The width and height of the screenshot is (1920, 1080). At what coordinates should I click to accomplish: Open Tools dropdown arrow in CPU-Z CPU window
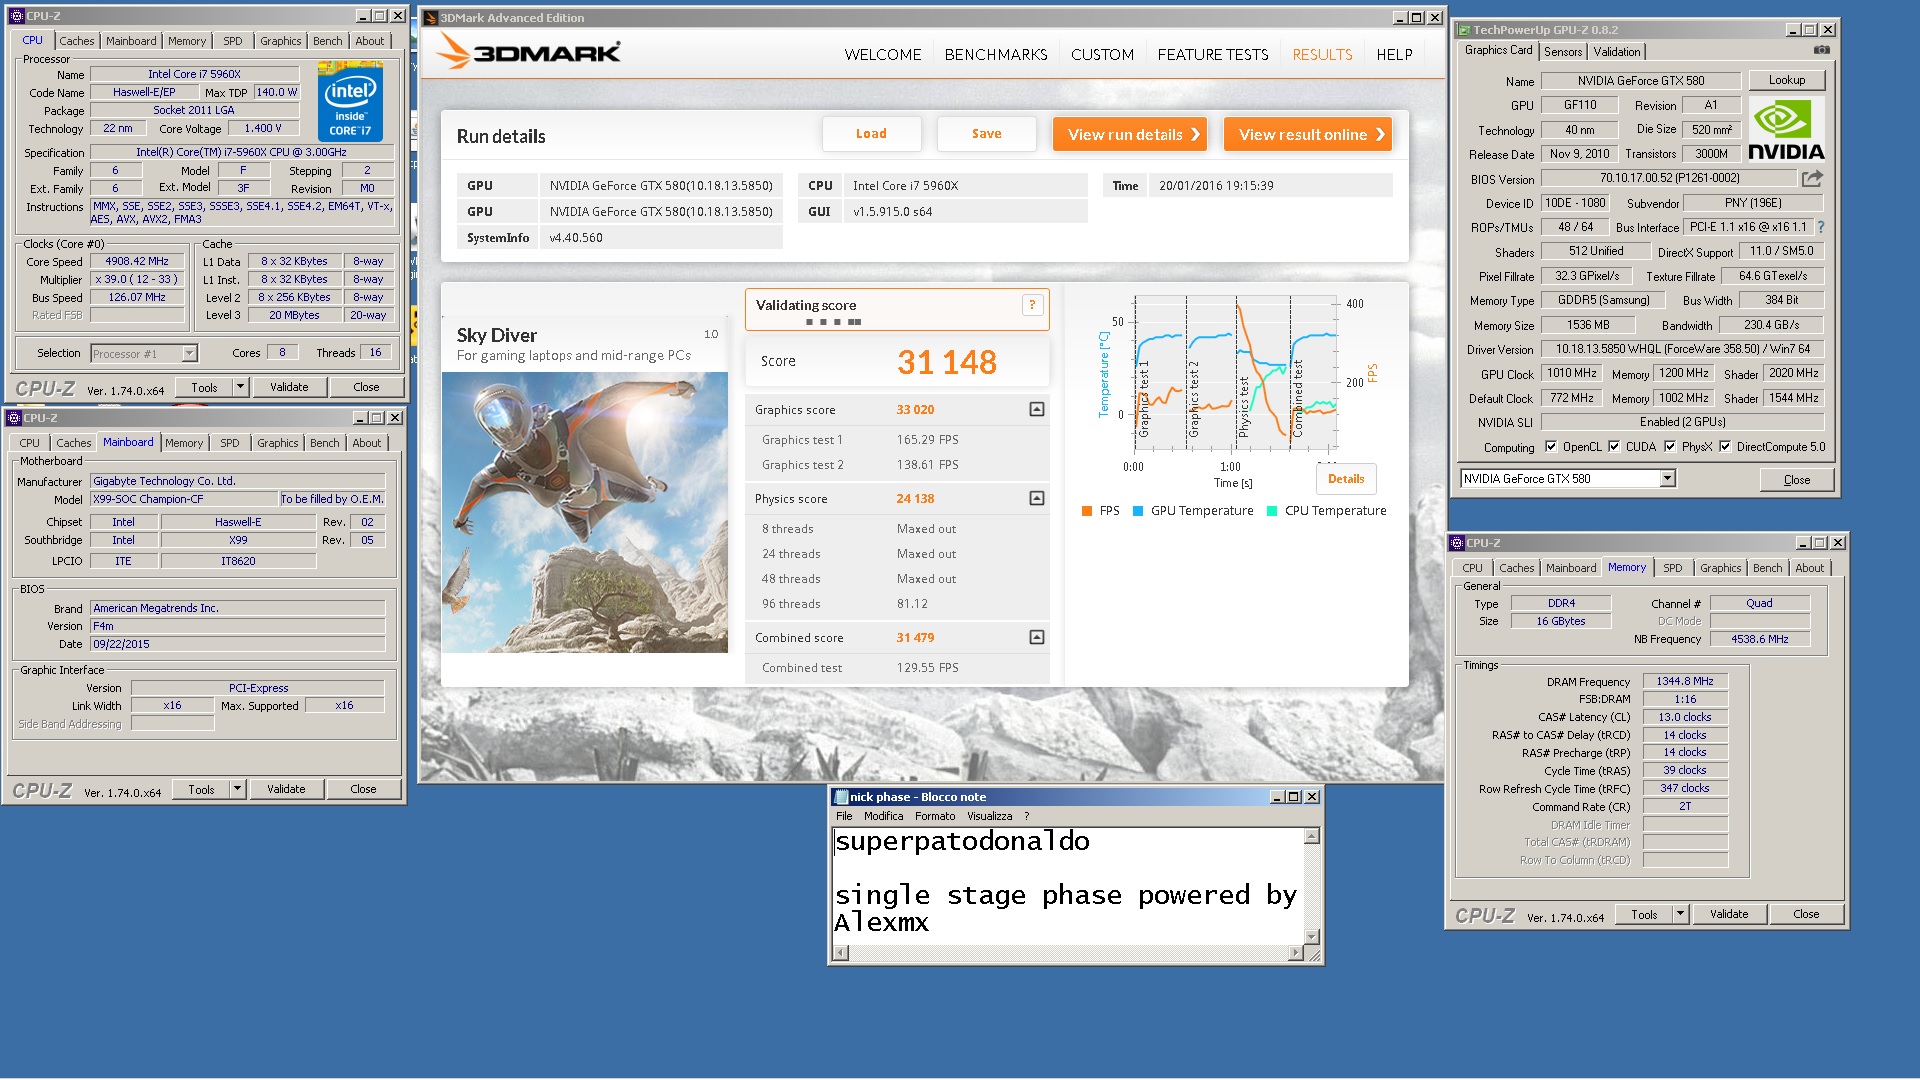tap(240, 387)
